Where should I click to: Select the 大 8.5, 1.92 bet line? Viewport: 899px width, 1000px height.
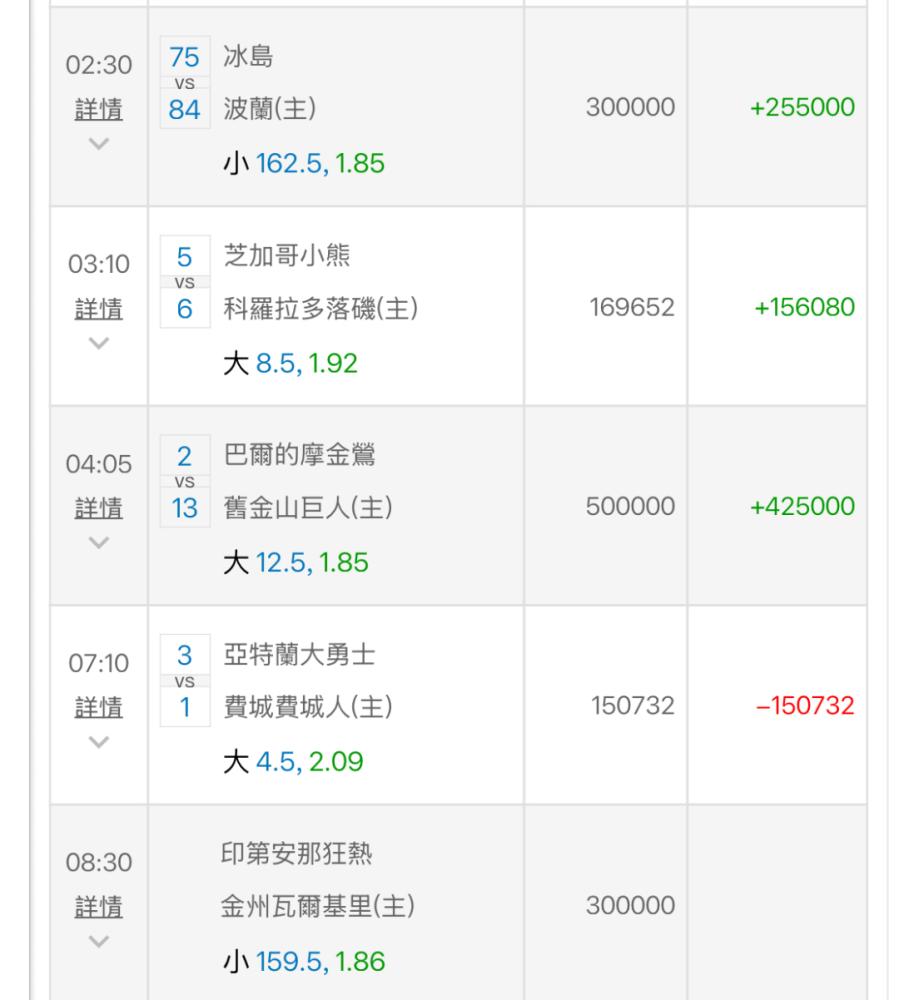289,363
